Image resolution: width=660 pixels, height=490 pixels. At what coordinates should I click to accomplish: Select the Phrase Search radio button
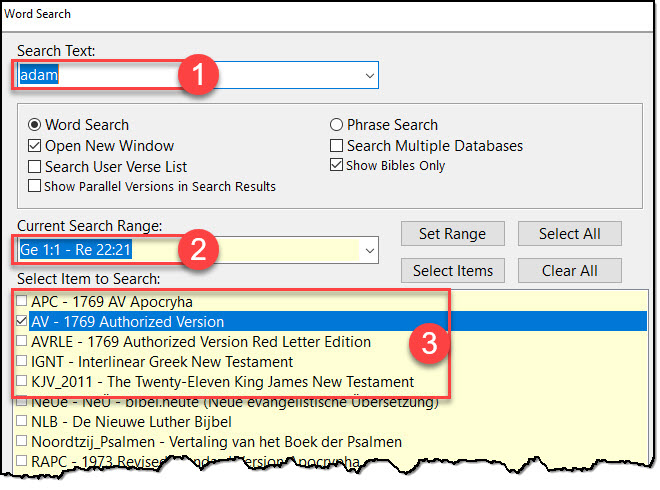[x=336, y=125]
